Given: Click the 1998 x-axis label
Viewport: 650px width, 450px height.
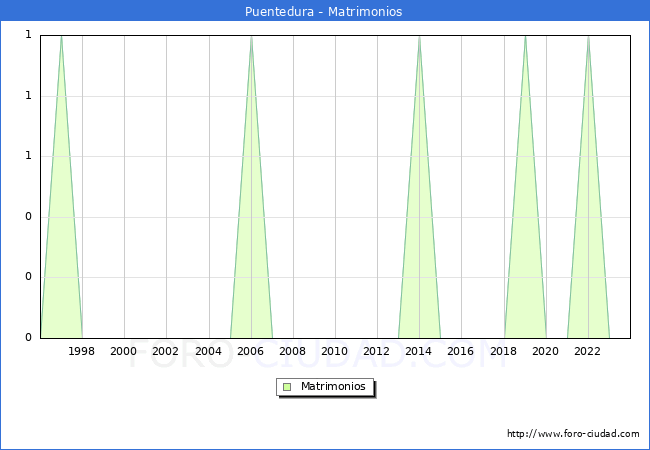Looking at the screenshot, I should pyautogui.click(x=82, y=351).
